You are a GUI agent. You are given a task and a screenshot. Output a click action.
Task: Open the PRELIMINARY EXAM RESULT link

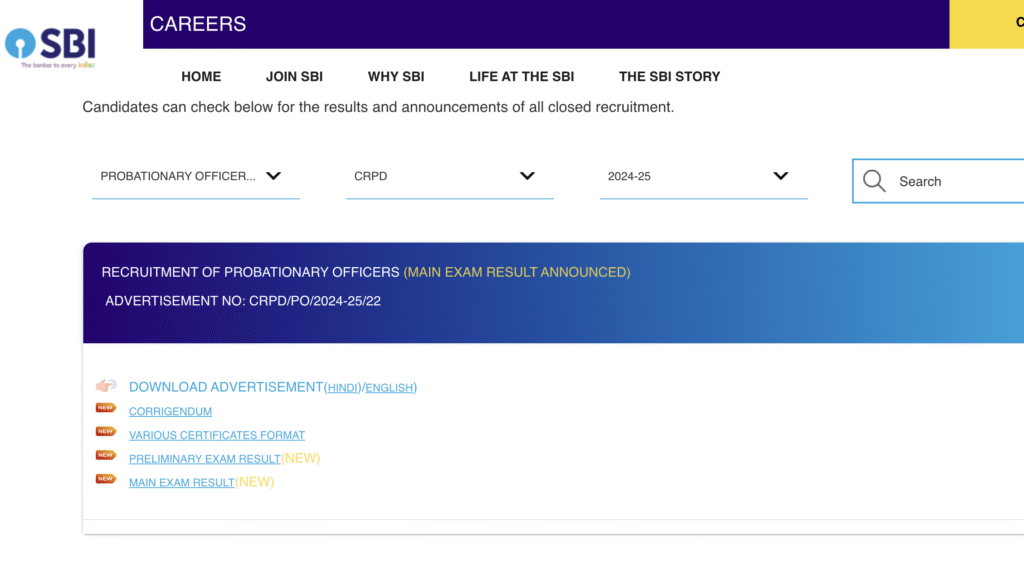coord(204,459)
